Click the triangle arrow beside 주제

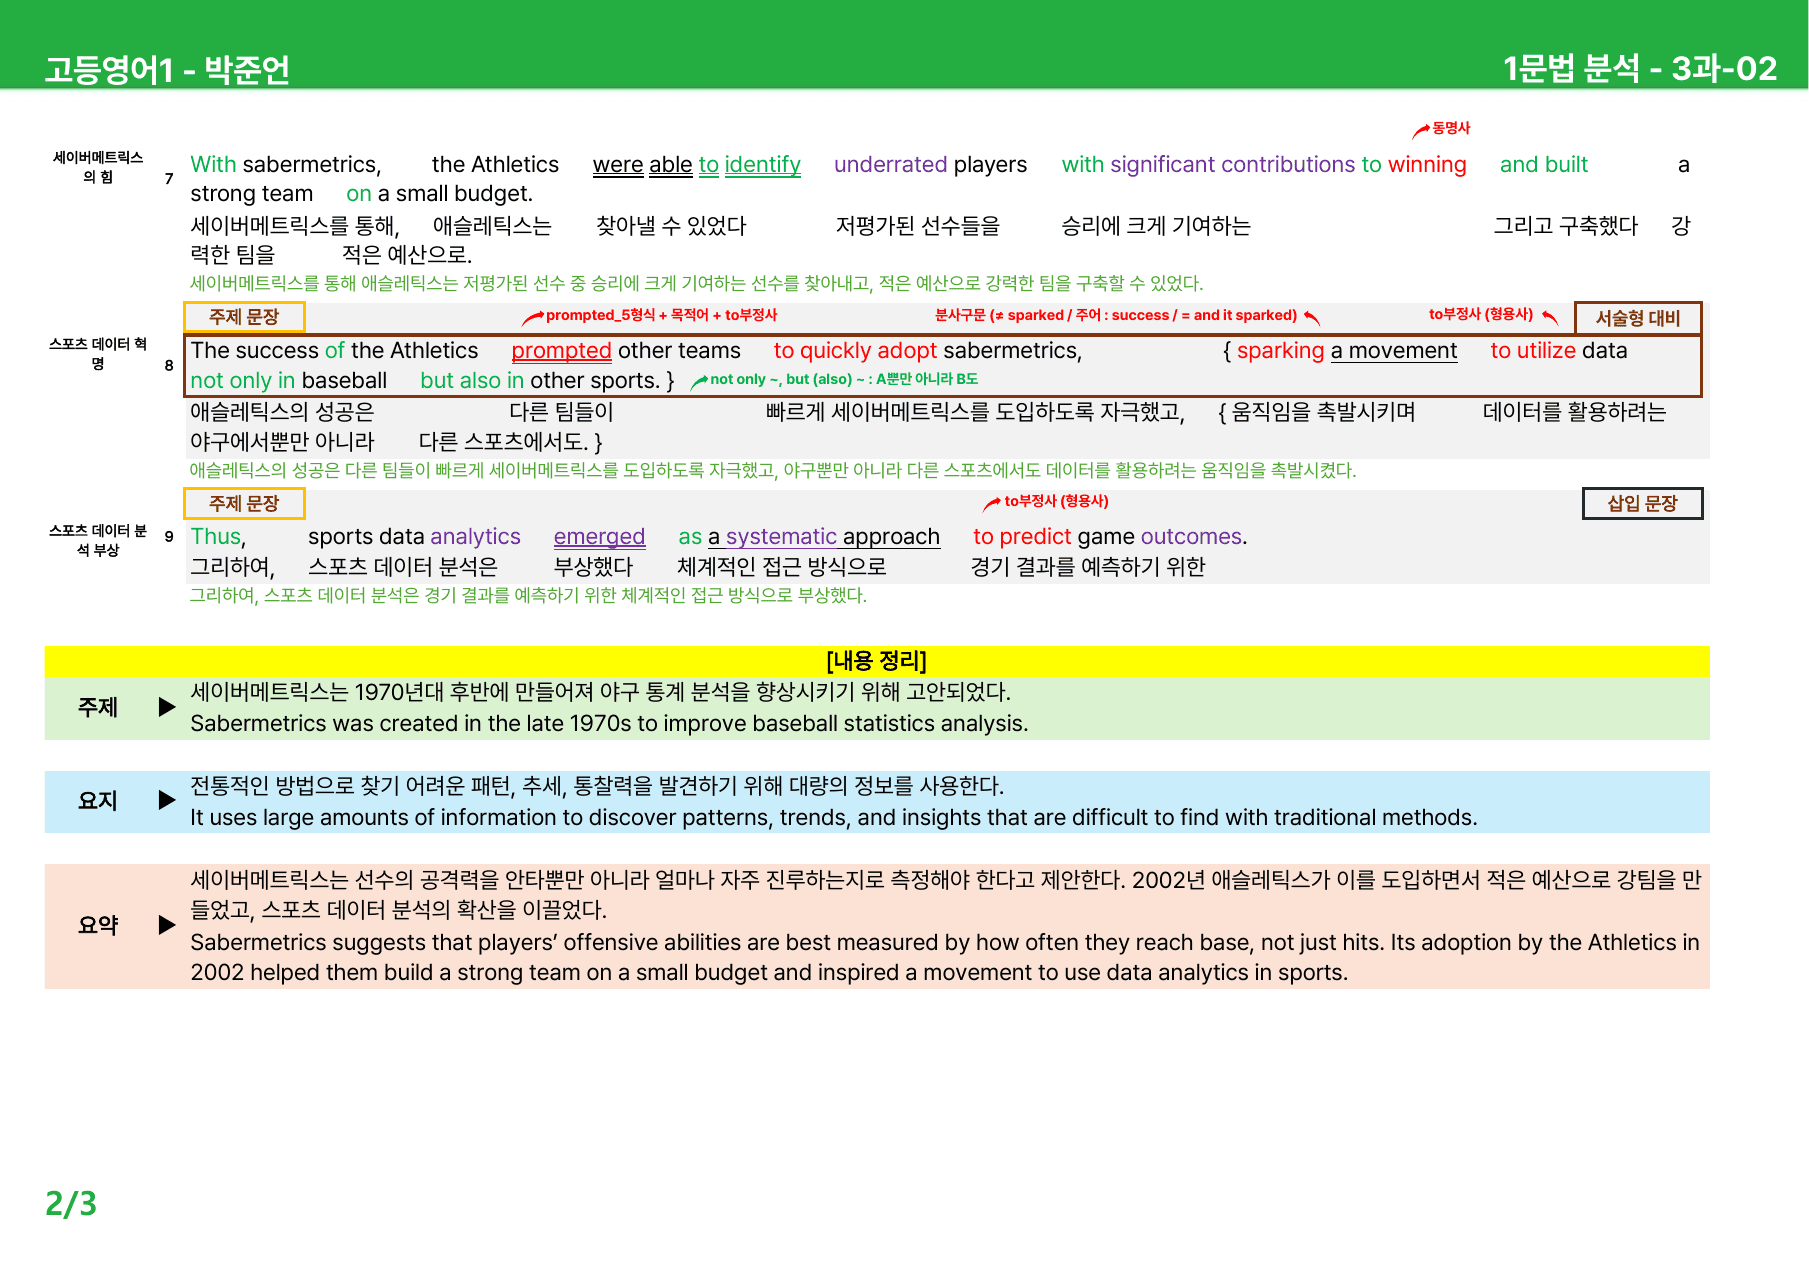pyautogui.click(x=167, y=707)
